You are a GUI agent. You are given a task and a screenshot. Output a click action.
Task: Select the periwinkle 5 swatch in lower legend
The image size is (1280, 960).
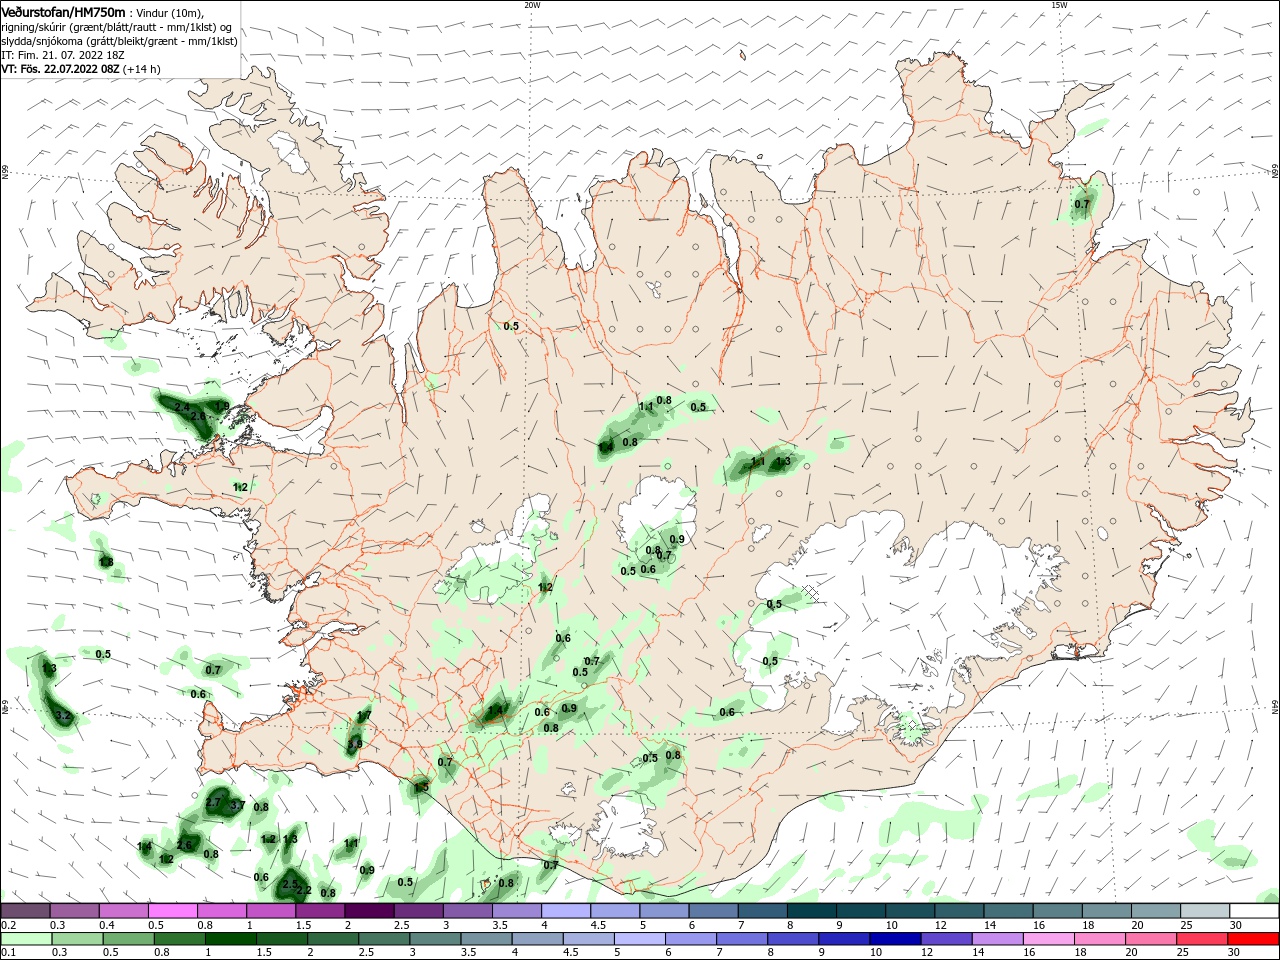coord(638,939)
